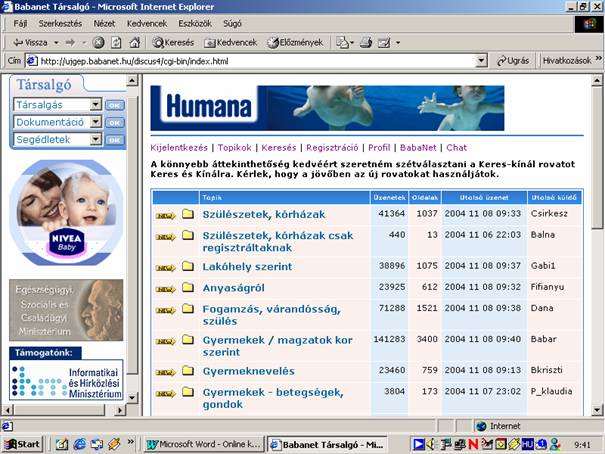The image size is (605, 454).
Task: Click the Windows Start button
Action: (x=23, y=443)
